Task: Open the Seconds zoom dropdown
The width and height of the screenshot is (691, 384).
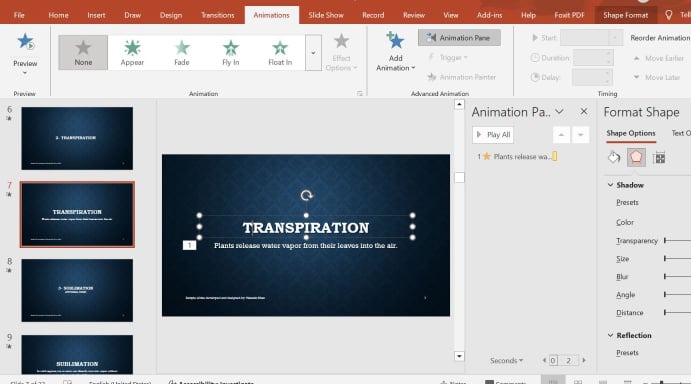Action: tap(506, 360)
